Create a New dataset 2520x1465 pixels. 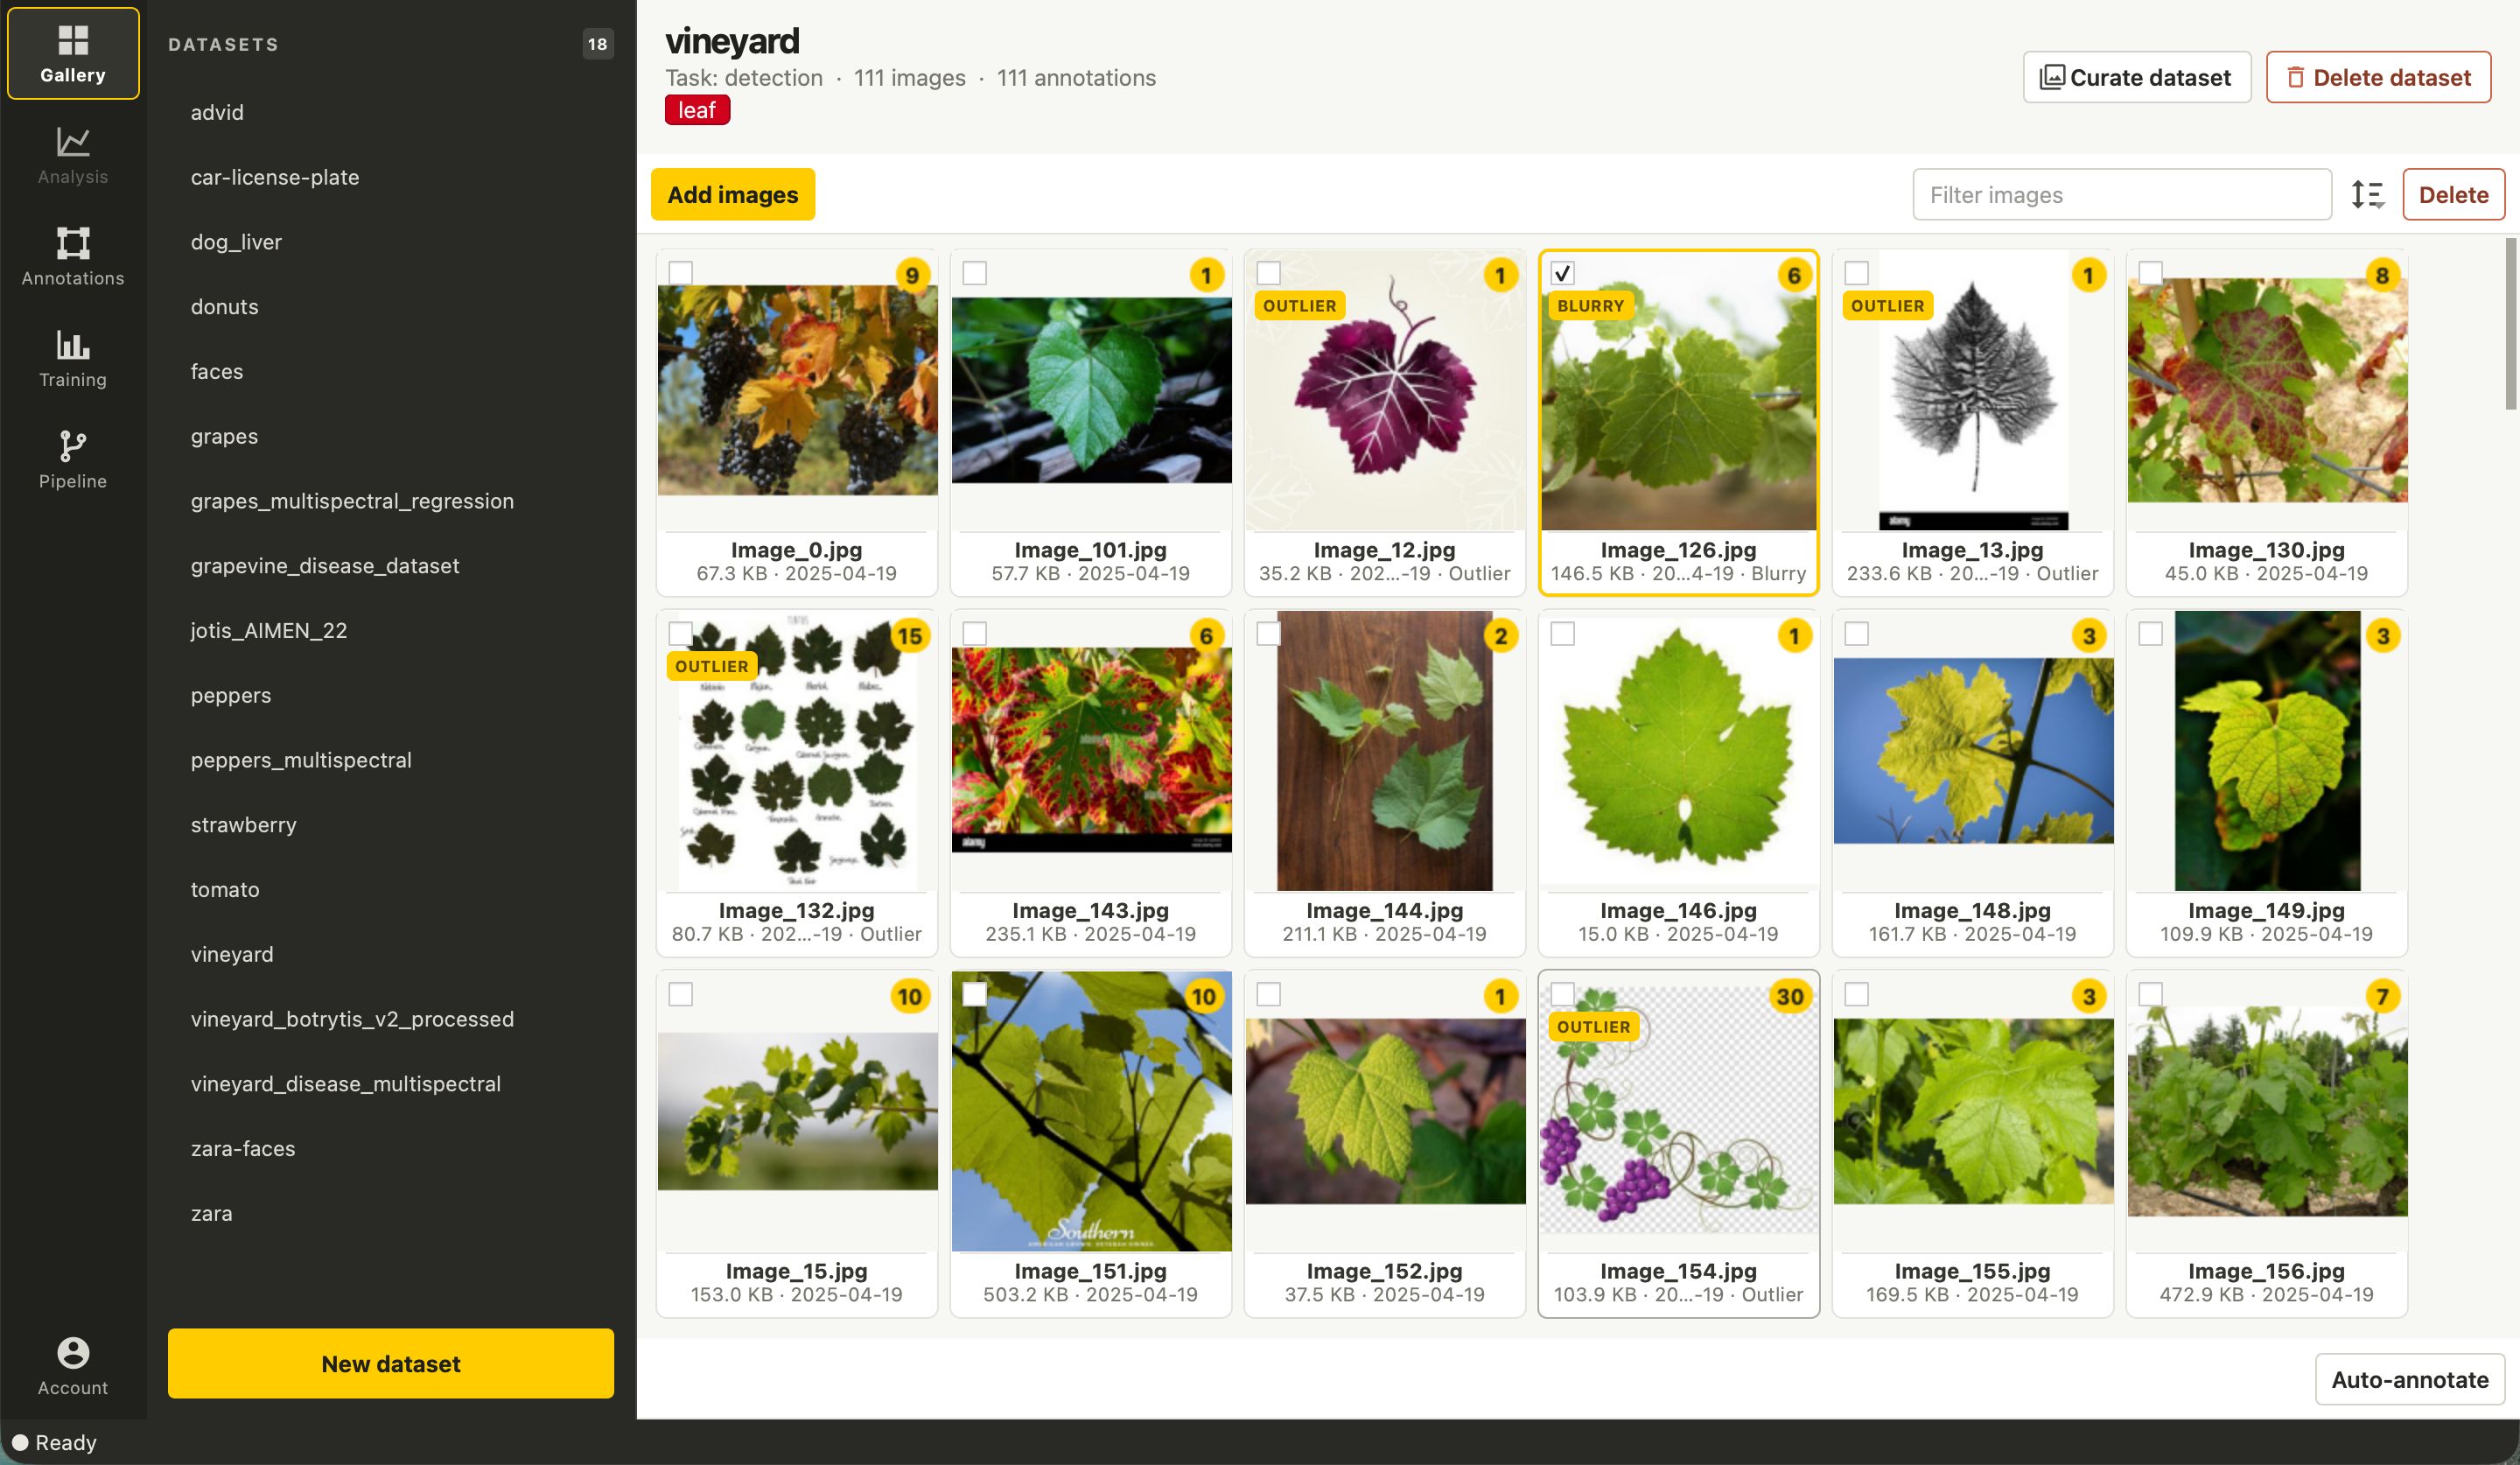point(391,1364)
